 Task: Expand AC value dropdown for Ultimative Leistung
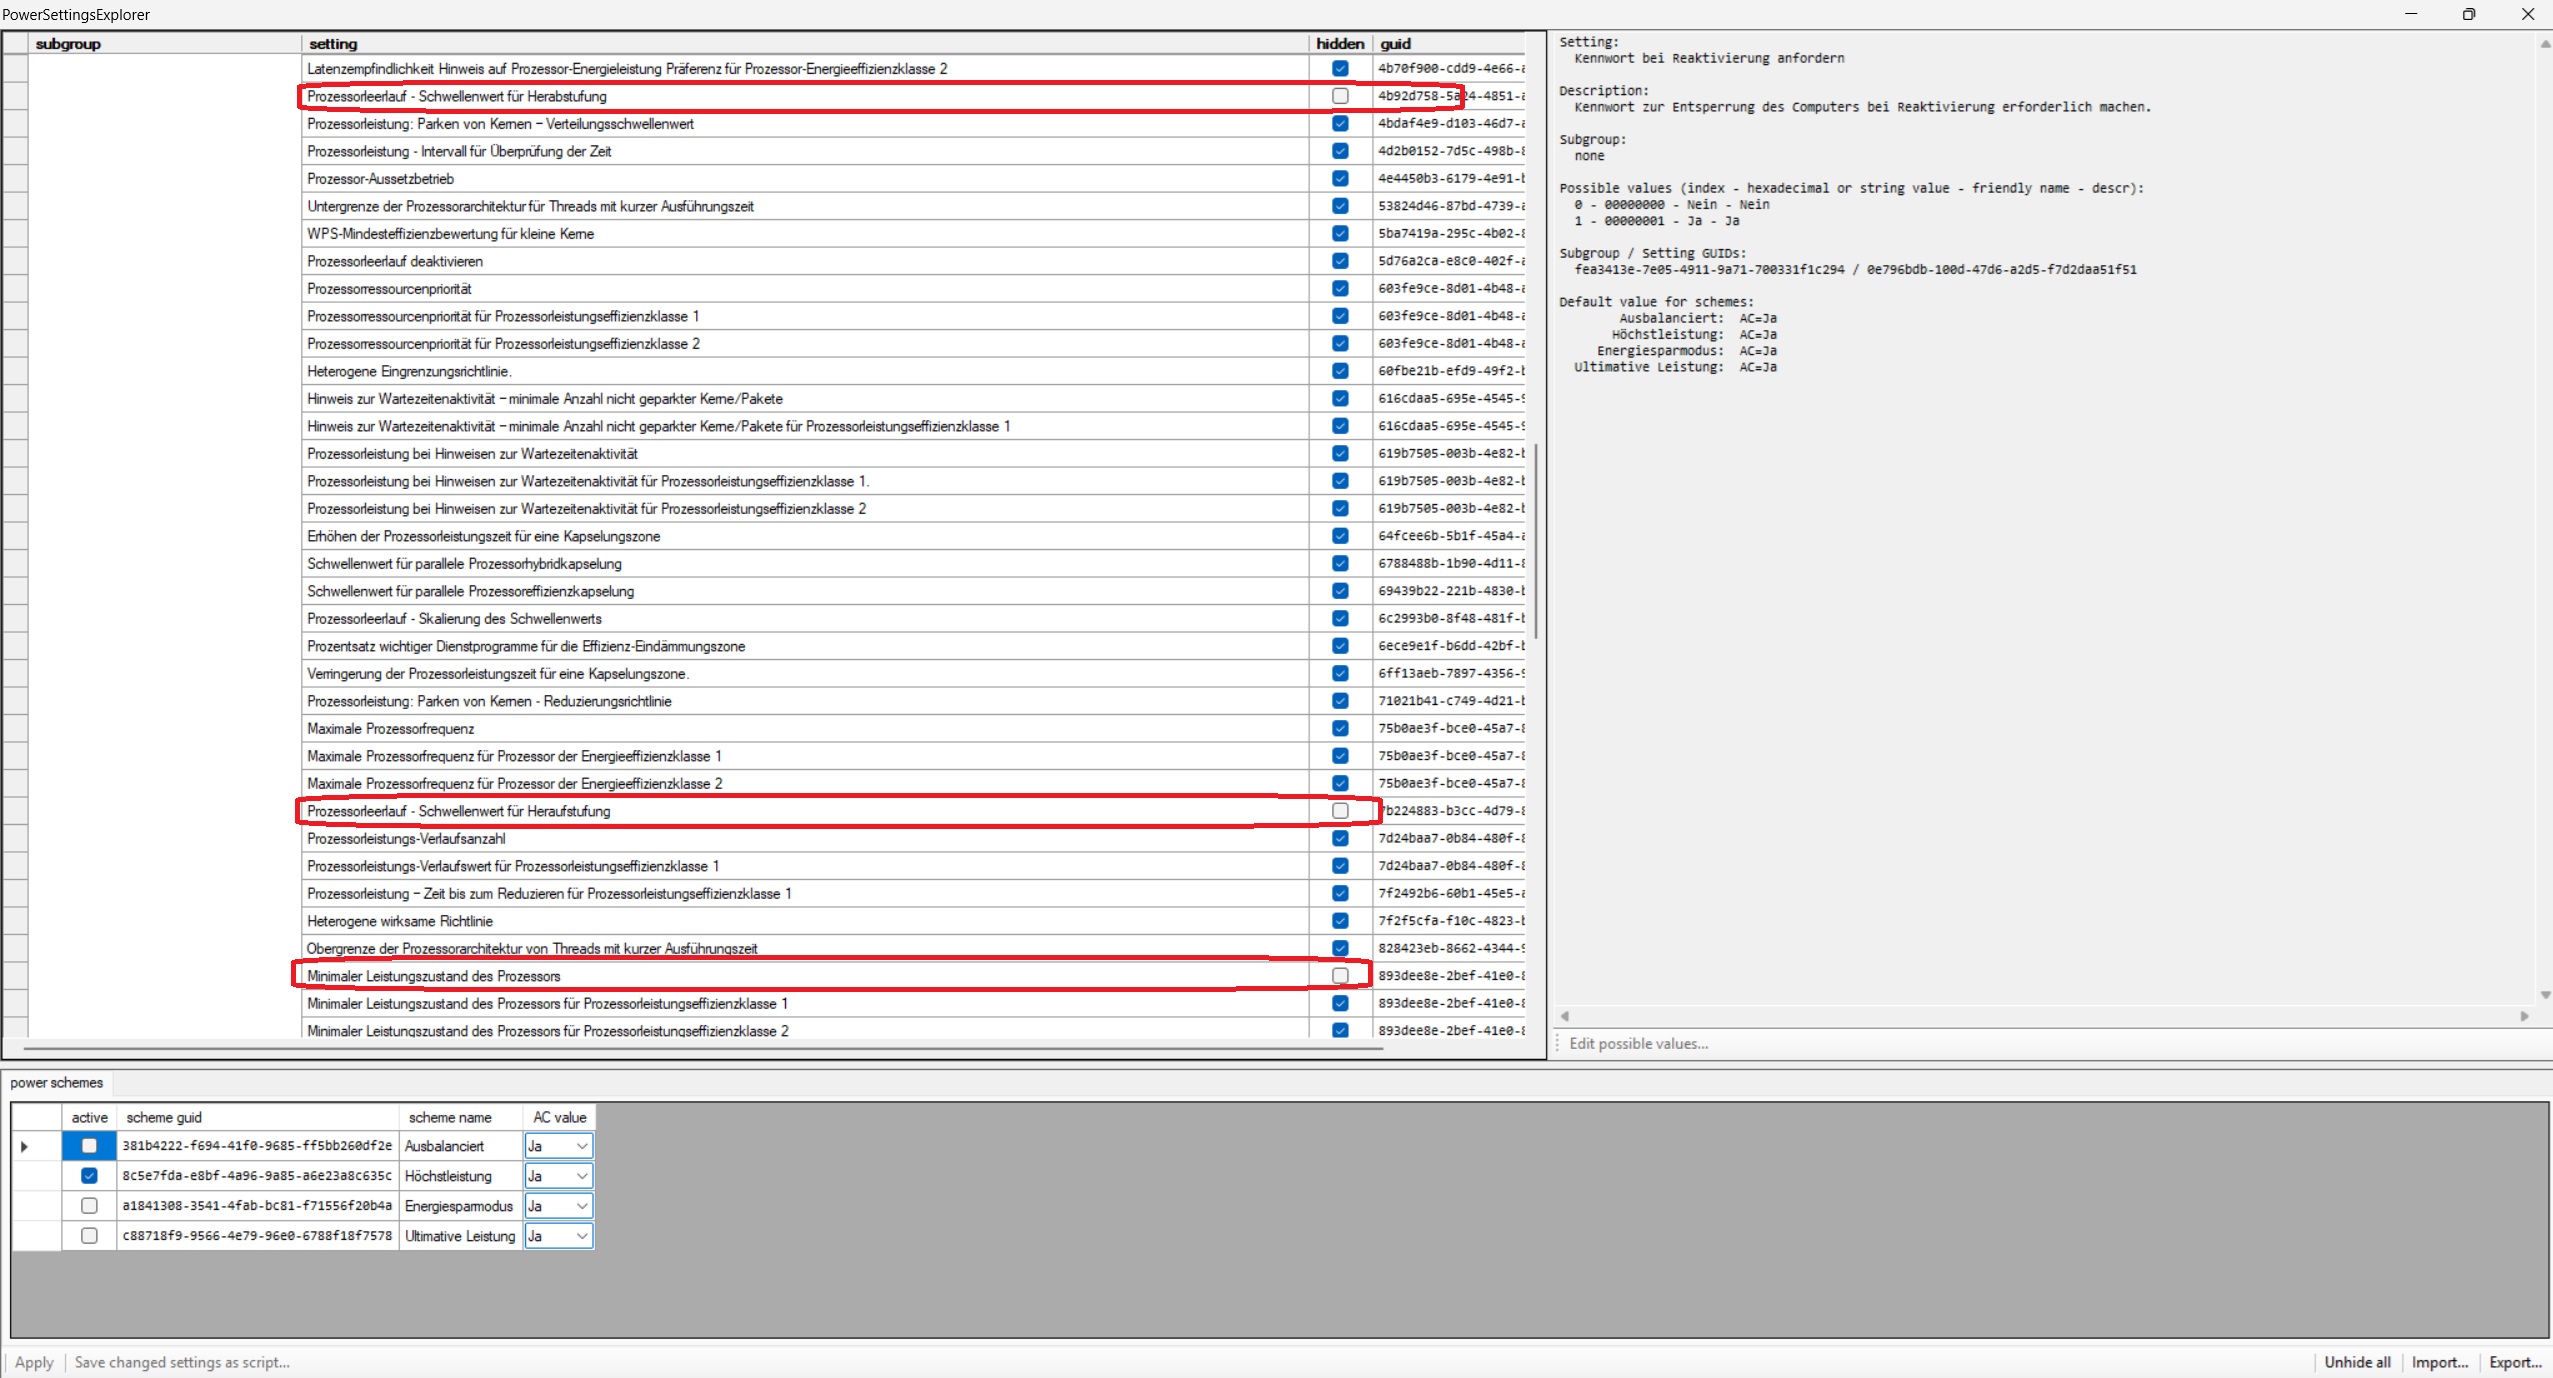tap(581, 1236)
